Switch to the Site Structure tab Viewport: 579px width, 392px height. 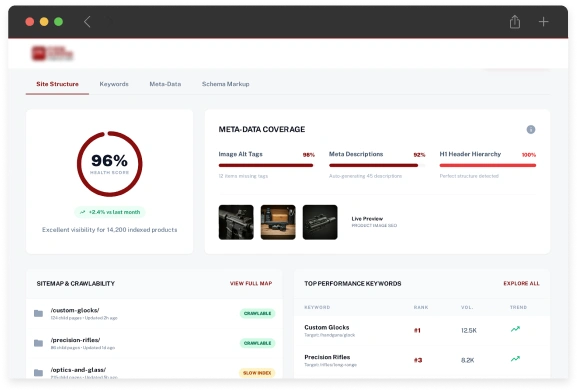[x=57, y=84]
